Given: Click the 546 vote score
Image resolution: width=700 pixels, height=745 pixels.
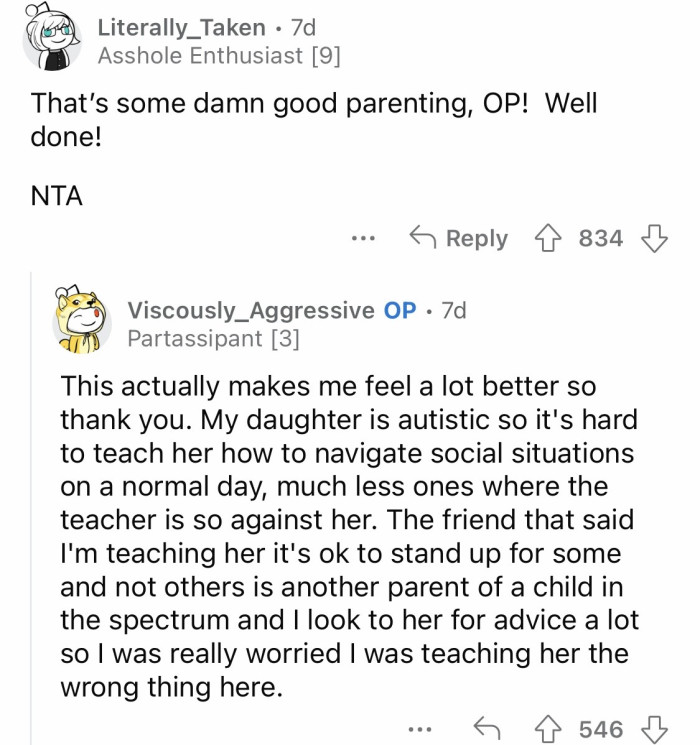Looking at the screenshot, I should pyautogui.click(x=601, y=729).
